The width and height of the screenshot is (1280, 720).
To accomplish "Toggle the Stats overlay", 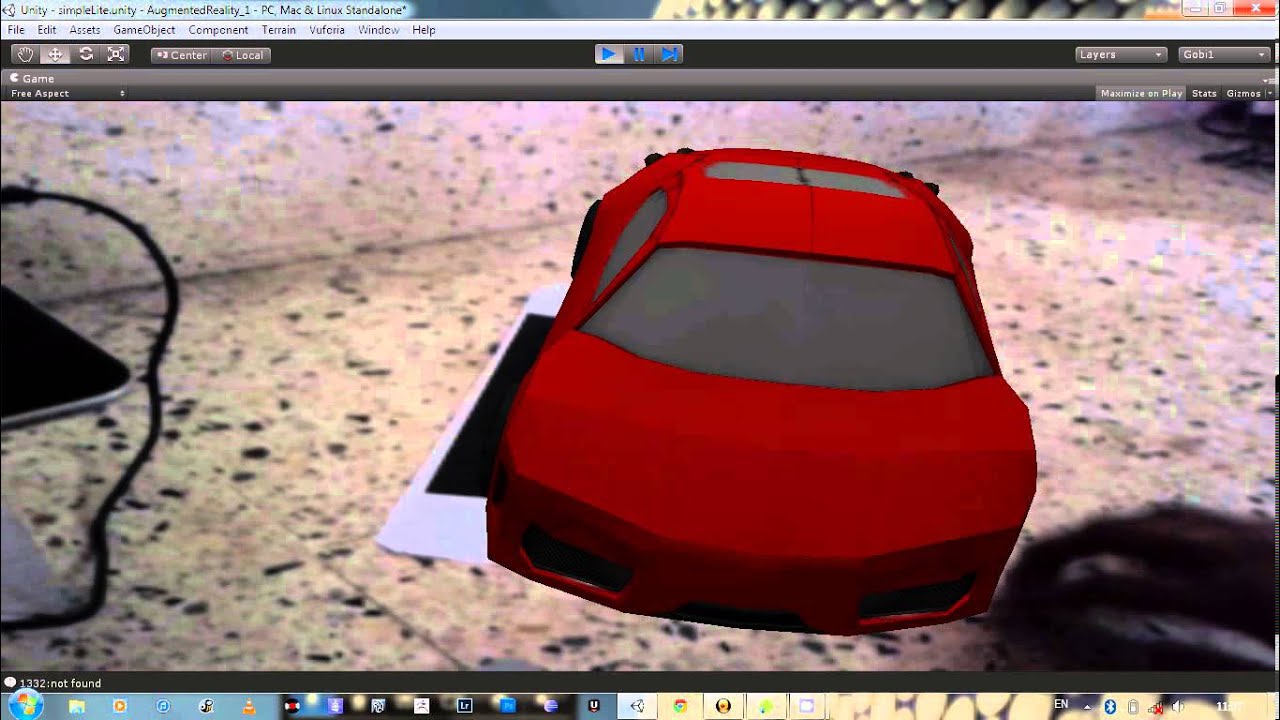I will 1204,93.
